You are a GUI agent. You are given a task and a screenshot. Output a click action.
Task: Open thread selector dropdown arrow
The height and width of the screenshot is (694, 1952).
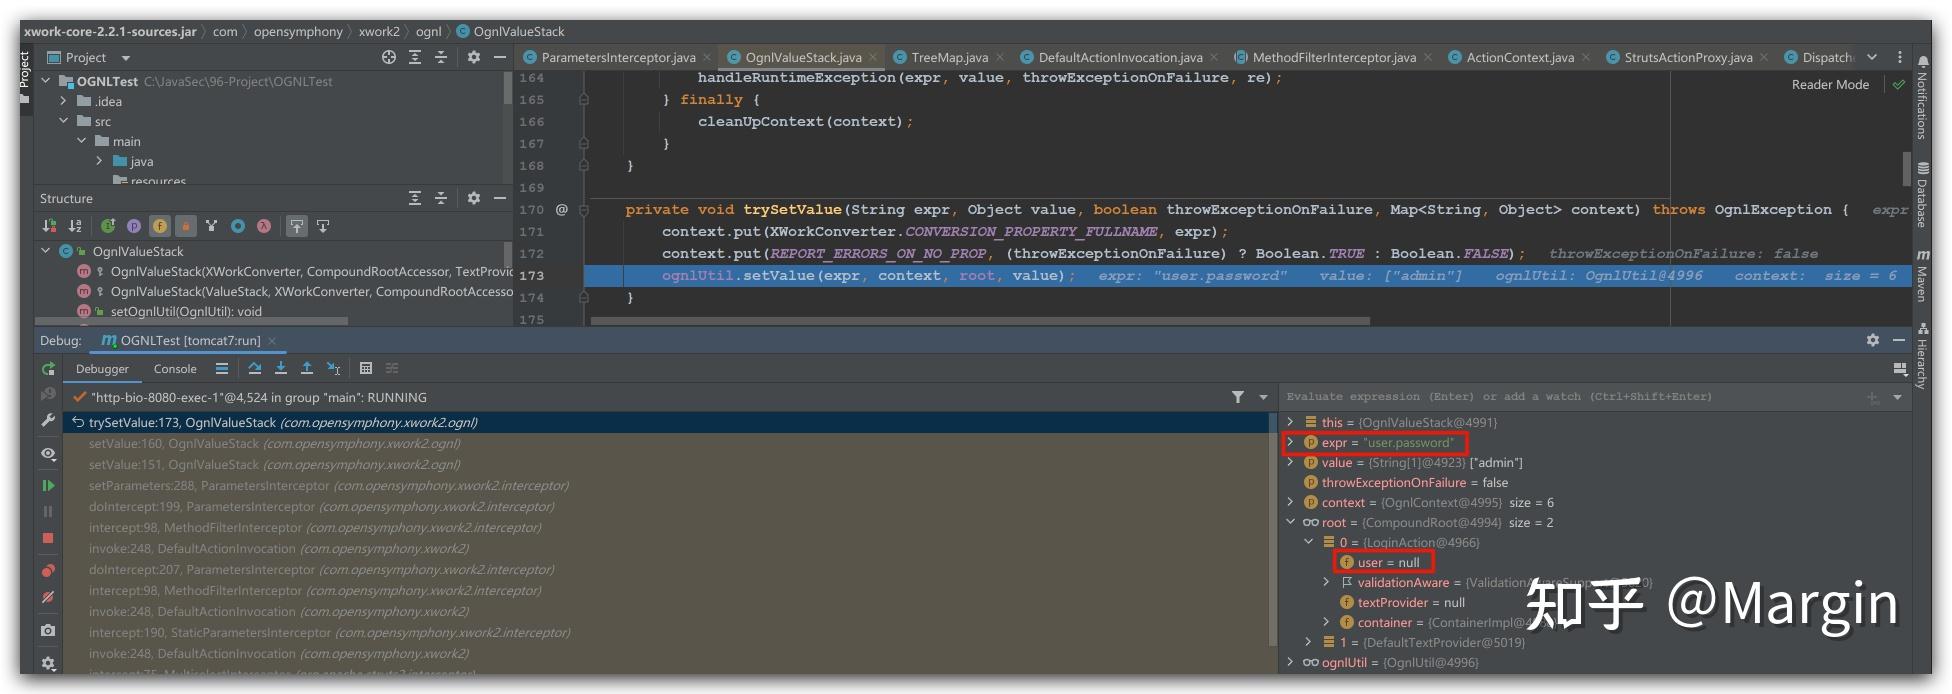pyautogui.click(x=1263, y=397)
